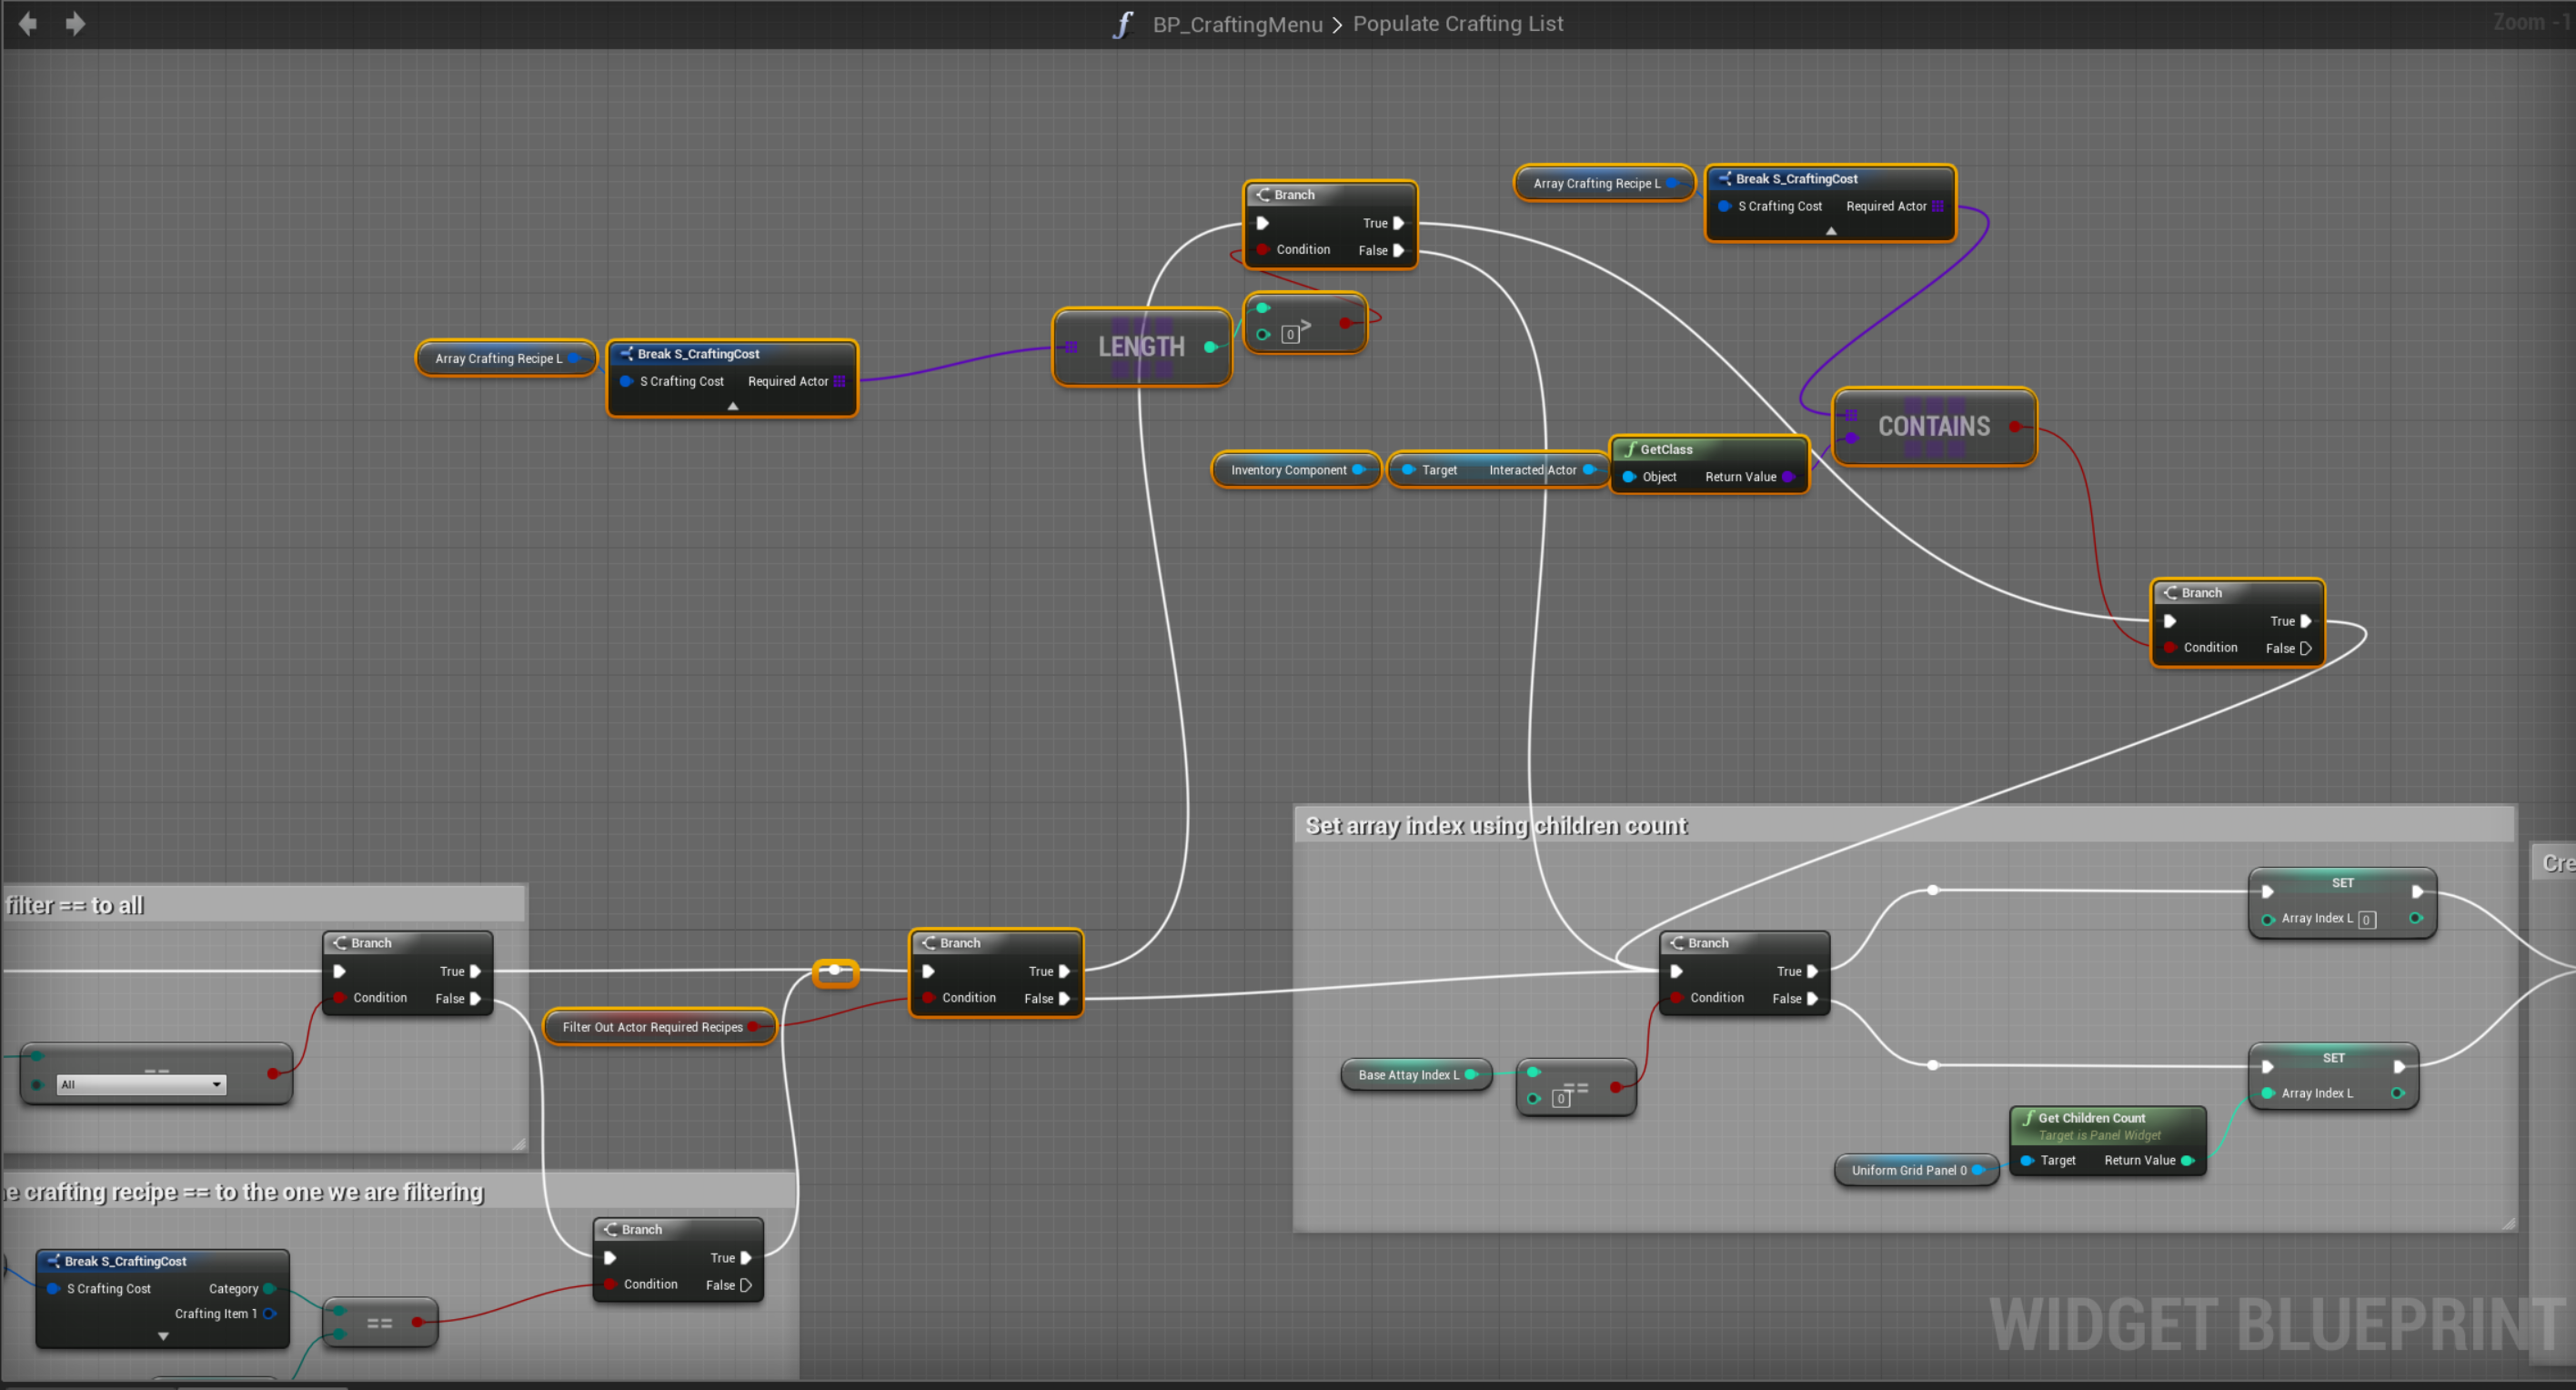The image size is (2576, 1390).
Task: Click the Array Index L zero value box
Action: pos(2366,920)
